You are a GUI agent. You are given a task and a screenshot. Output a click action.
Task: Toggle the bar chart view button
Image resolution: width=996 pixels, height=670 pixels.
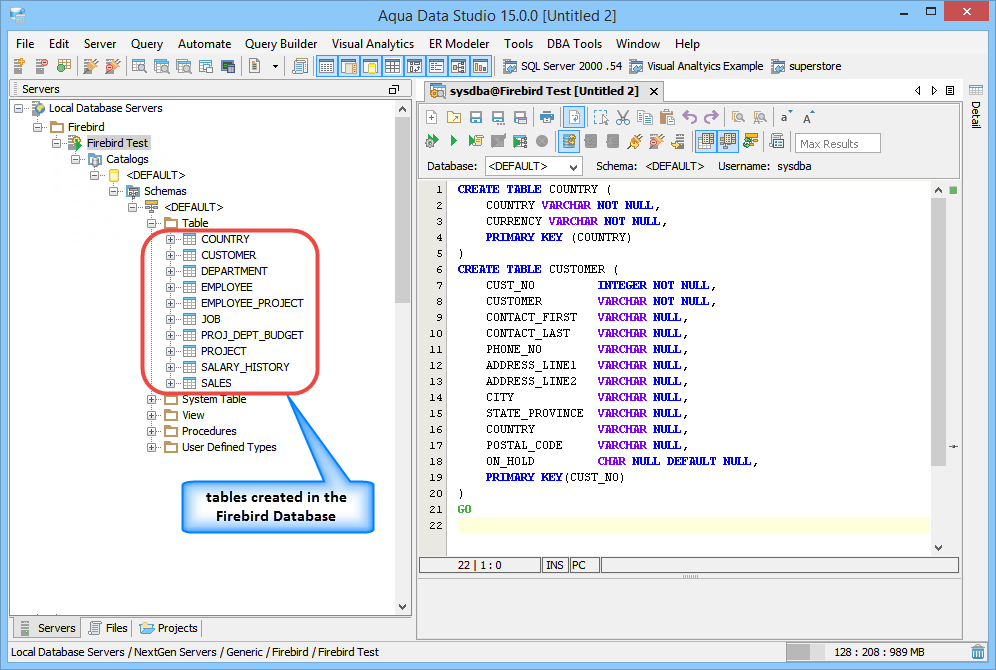point(480,66)
